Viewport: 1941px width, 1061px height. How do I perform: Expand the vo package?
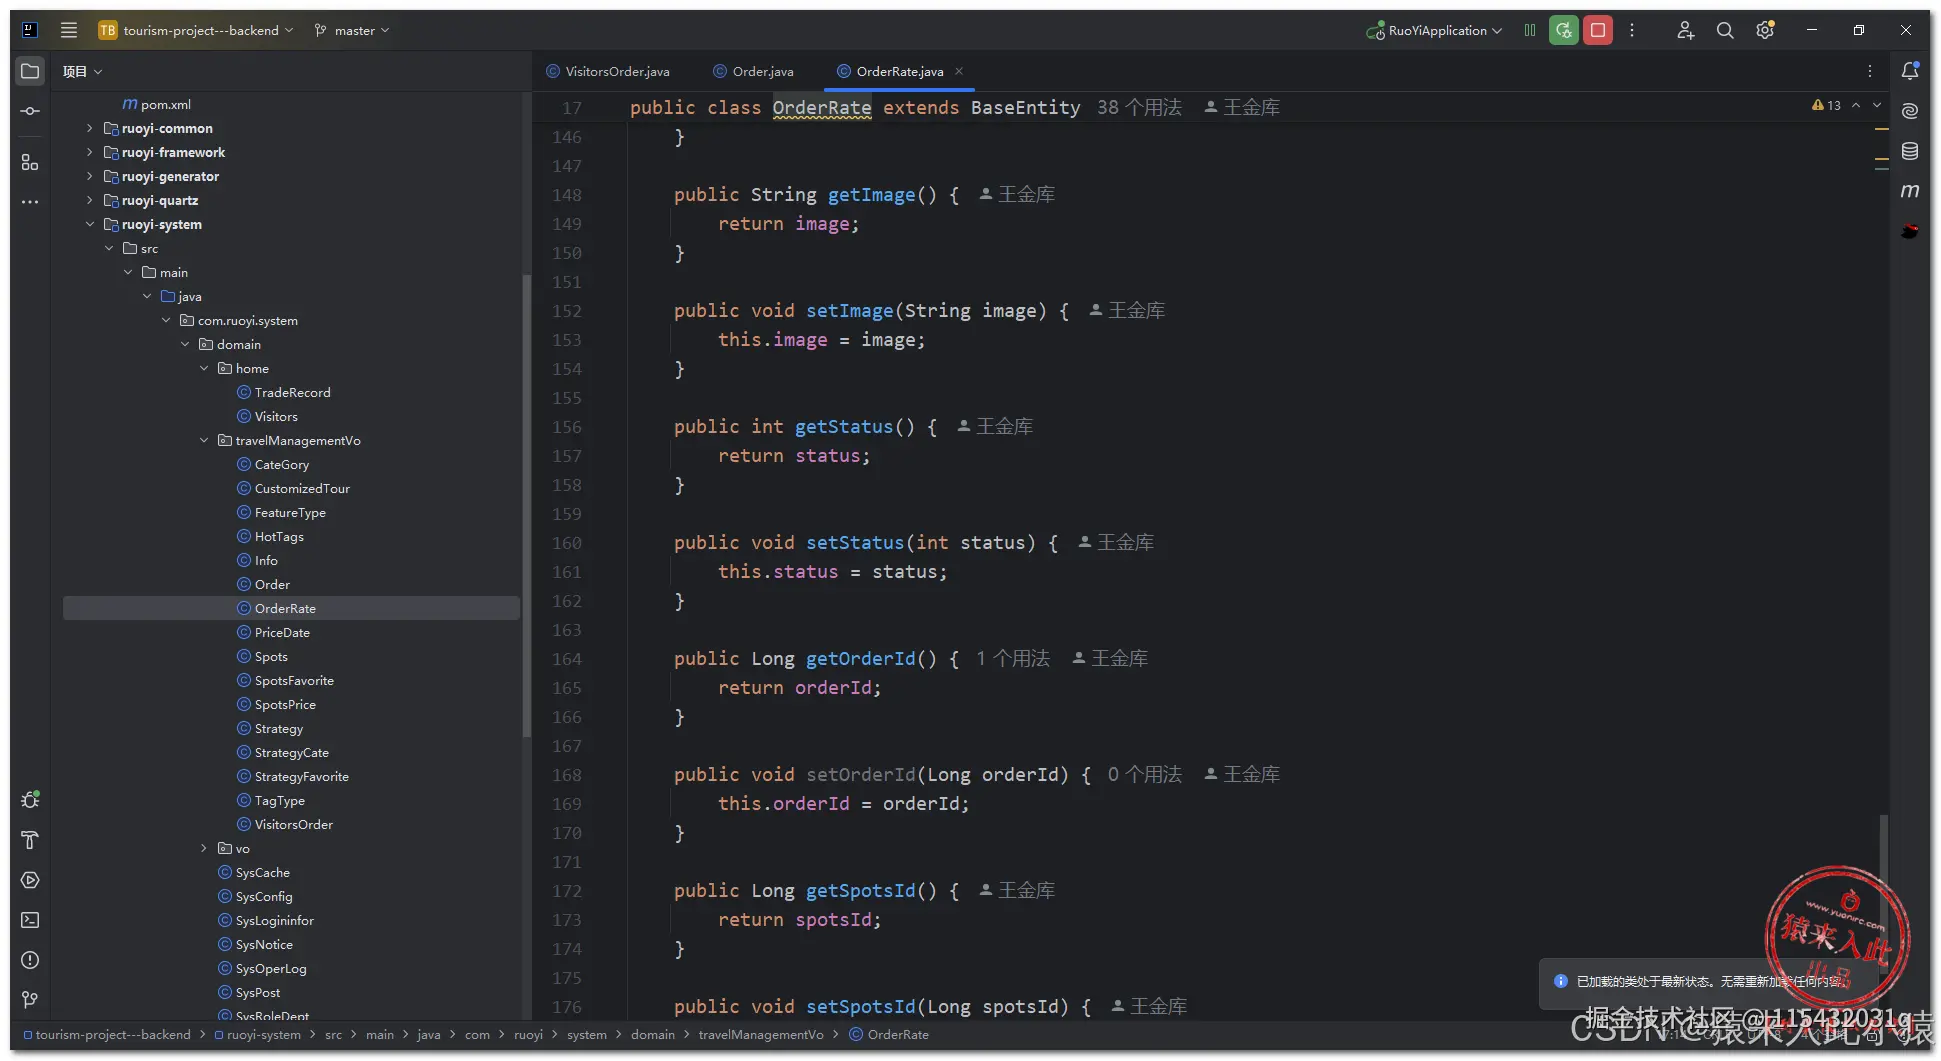coord(204,848)
